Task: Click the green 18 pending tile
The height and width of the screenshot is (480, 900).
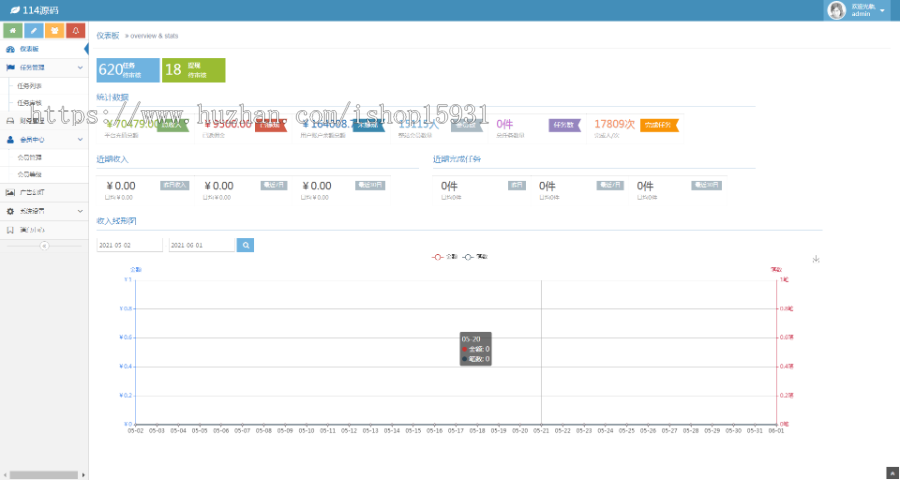Action: 193,70
